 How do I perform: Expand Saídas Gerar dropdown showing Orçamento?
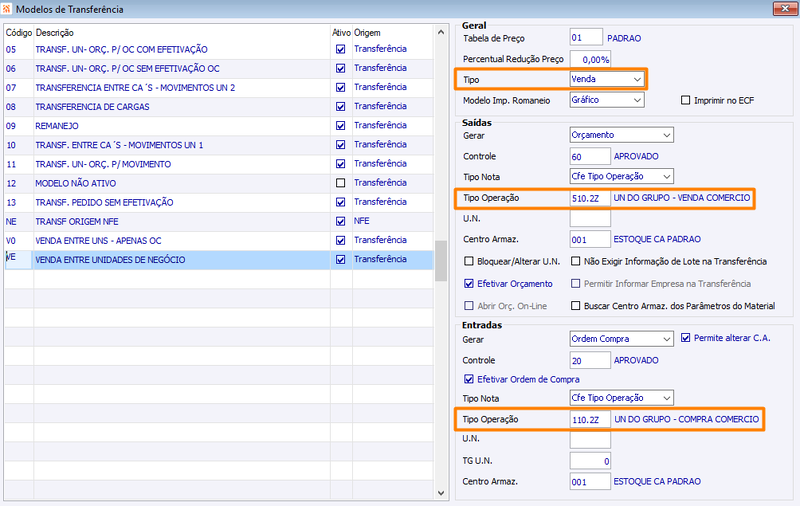point(621,135)
